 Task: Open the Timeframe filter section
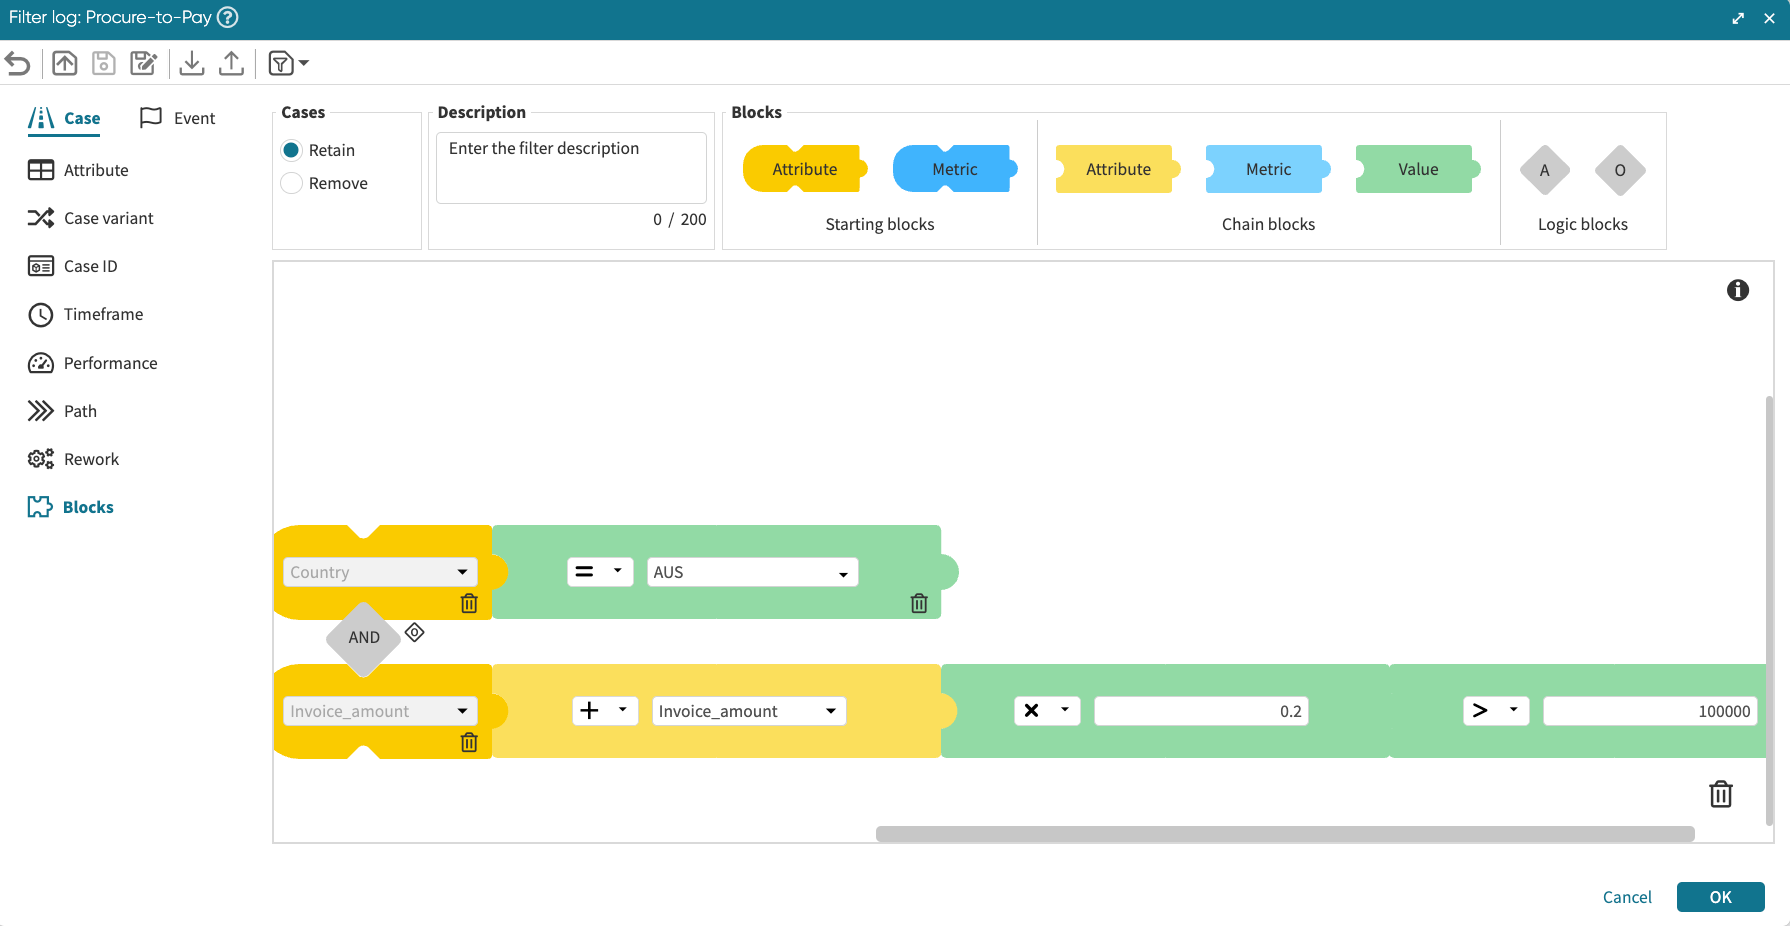pyautogui.click(x=103, y=314)
